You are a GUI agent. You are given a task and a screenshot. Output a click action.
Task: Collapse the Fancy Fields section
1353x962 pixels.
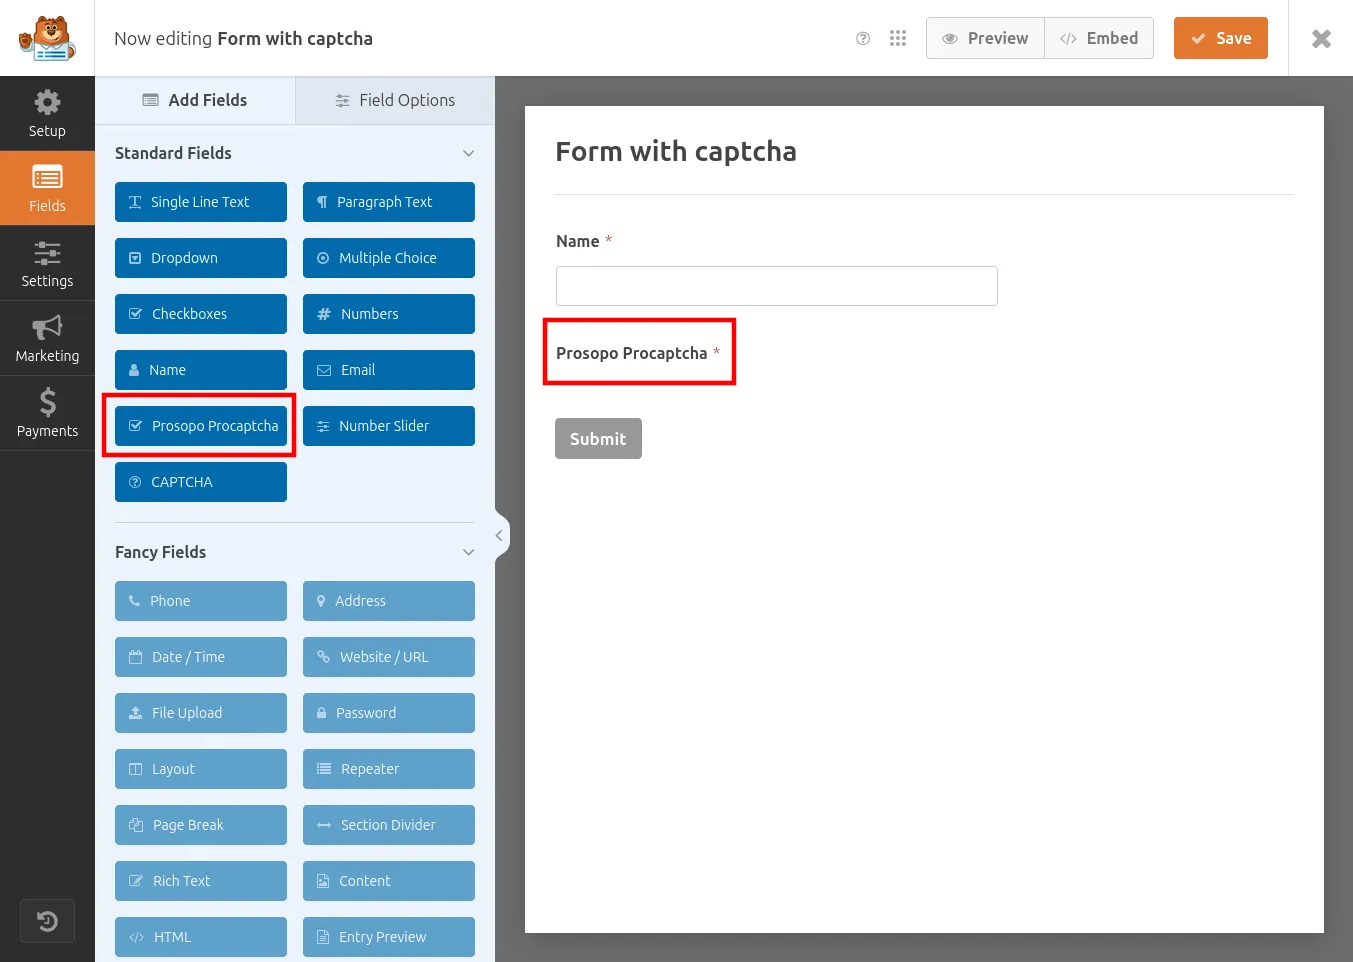pos(468,552)
